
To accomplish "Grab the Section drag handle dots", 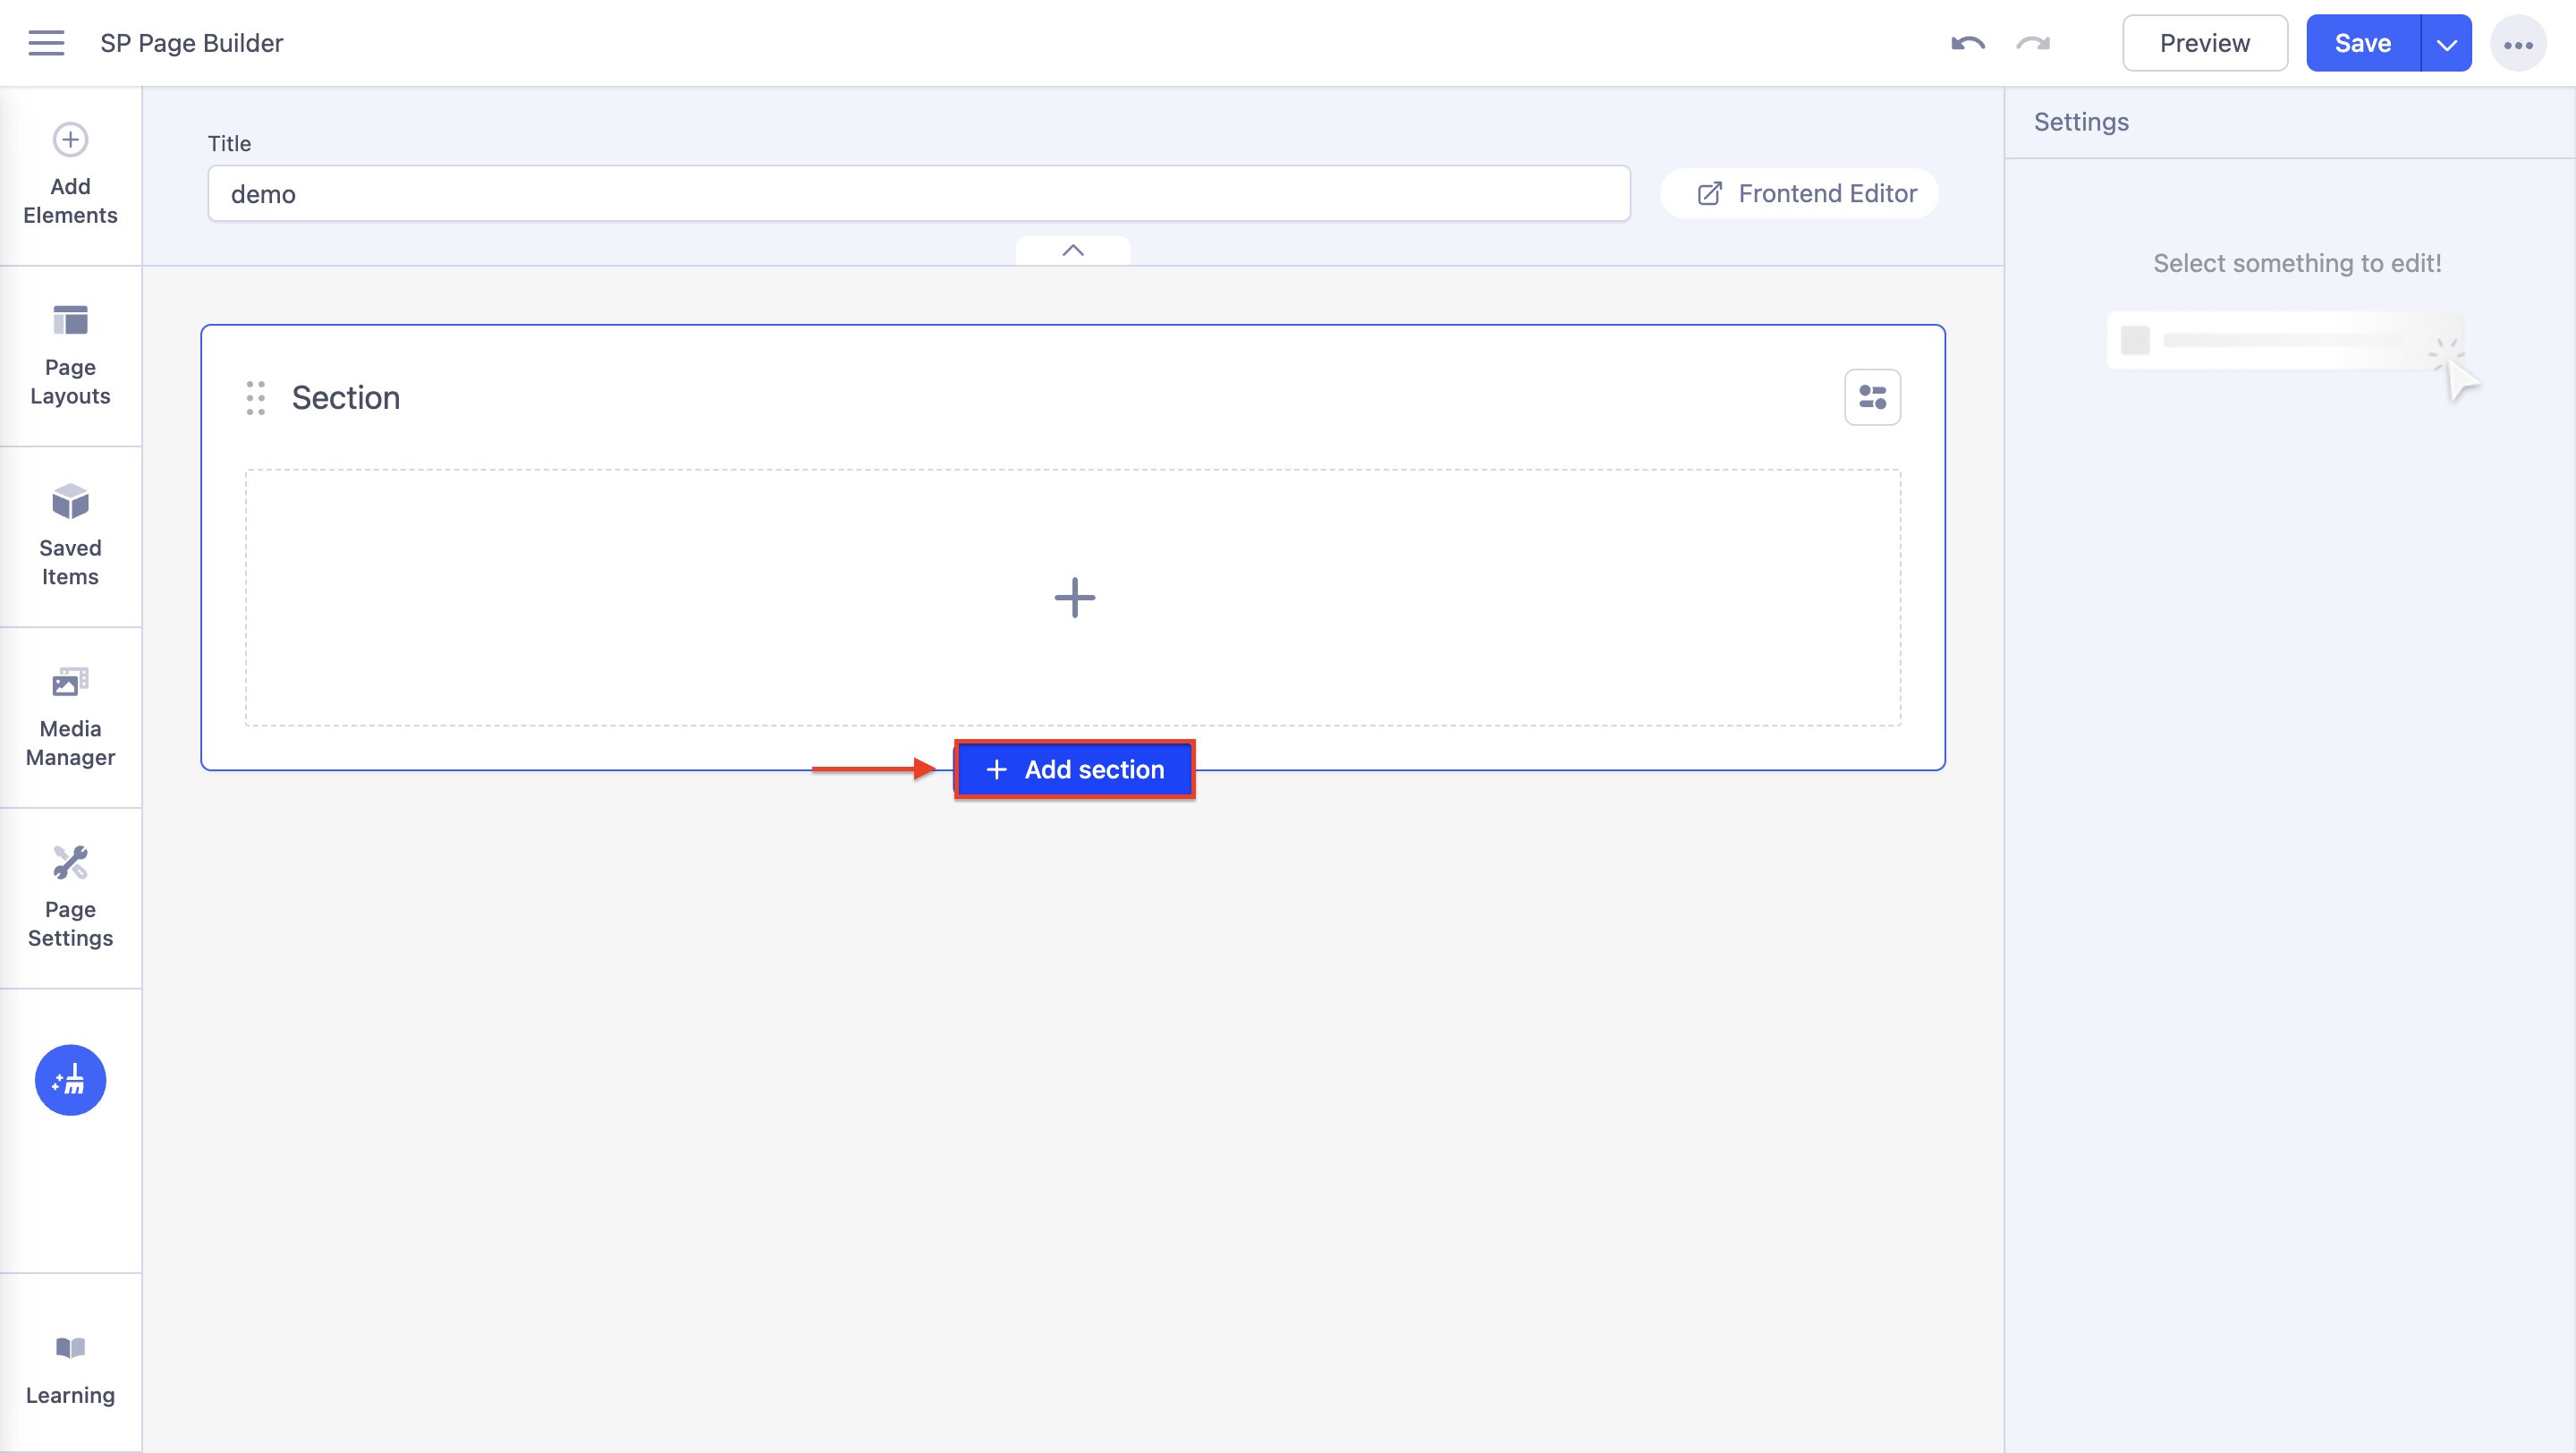I will (255, 398).
